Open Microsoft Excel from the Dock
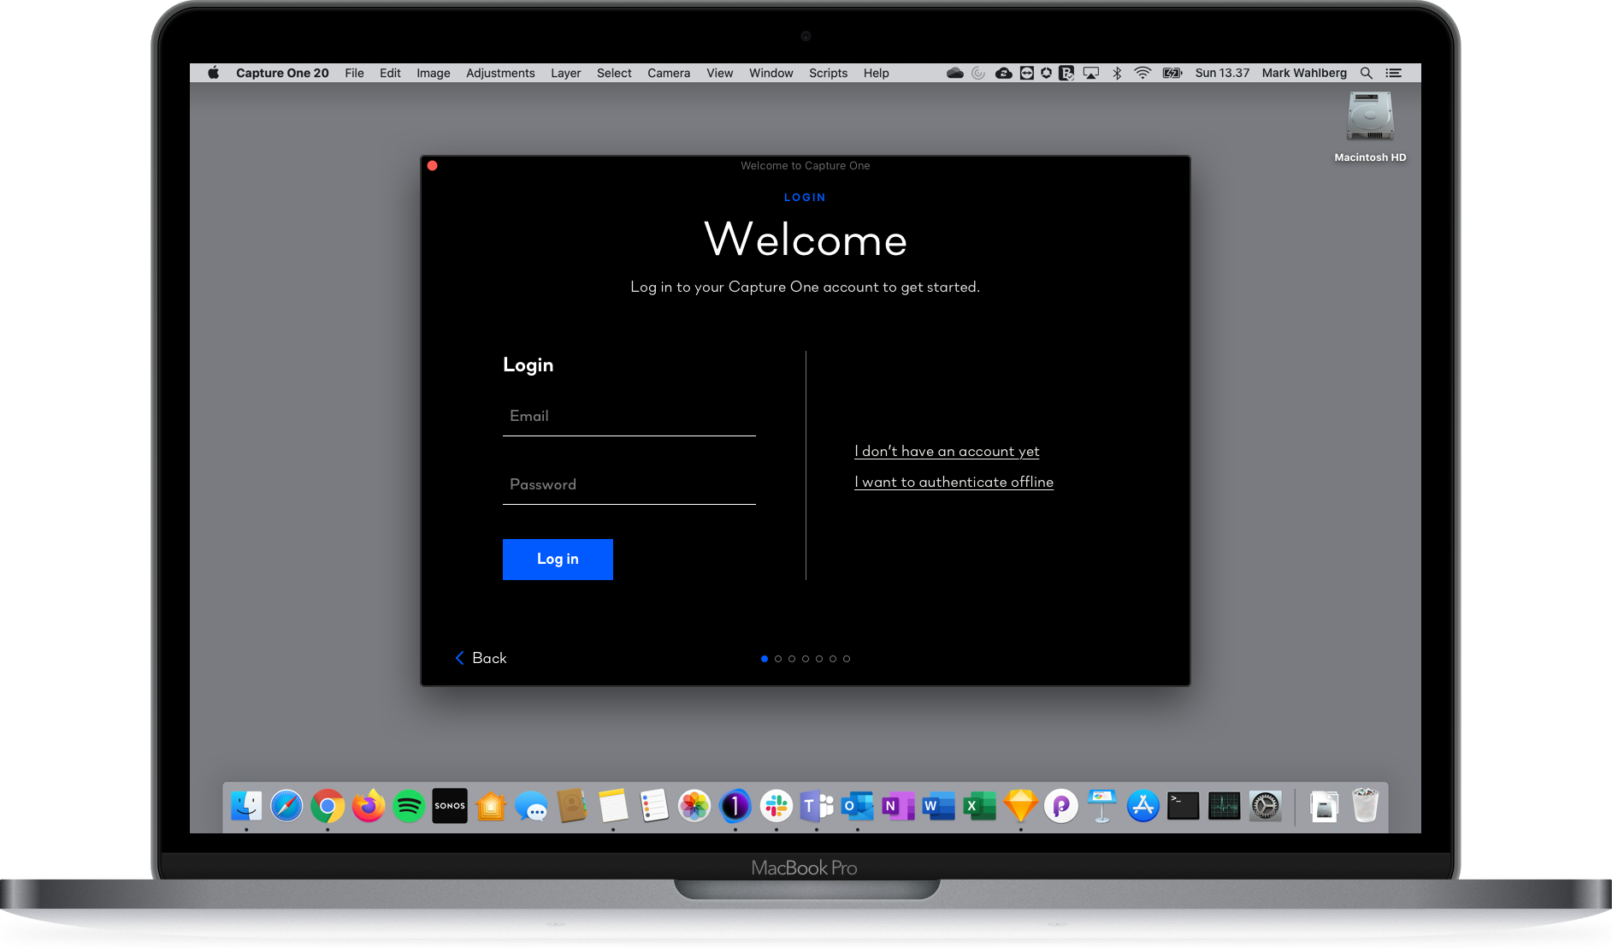 (977, 806)
